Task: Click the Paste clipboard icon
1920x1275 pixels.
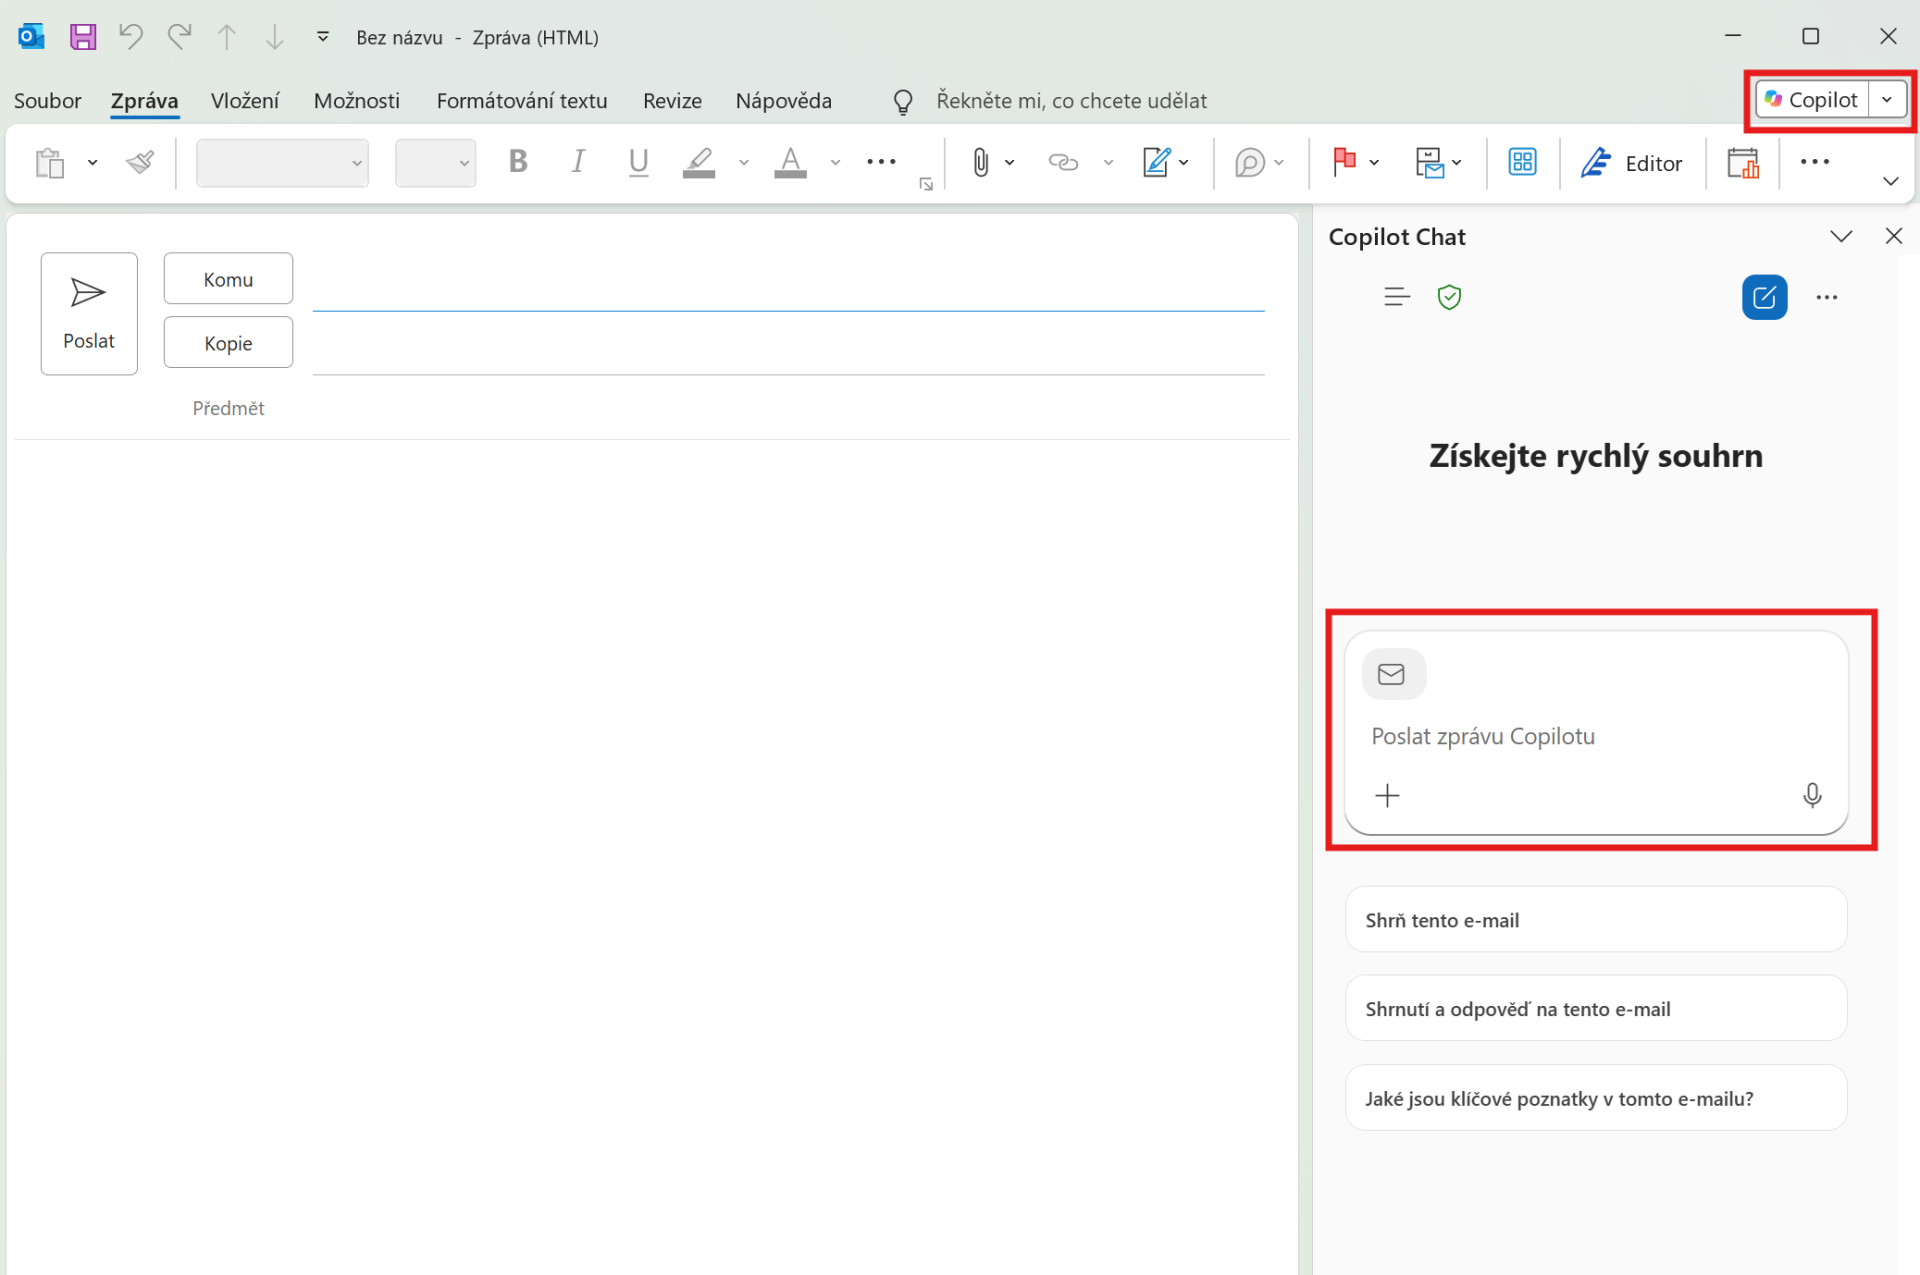Action: coord(50,162)
